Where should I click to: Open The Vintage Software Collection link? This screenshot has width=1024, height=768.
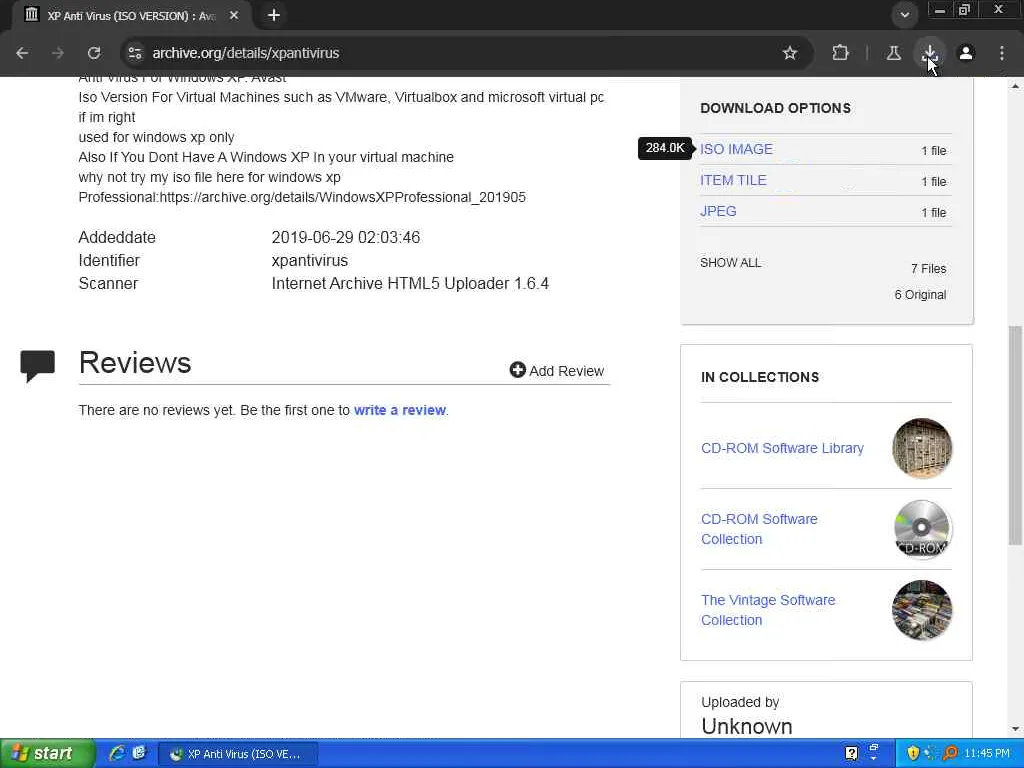point(768,610)
